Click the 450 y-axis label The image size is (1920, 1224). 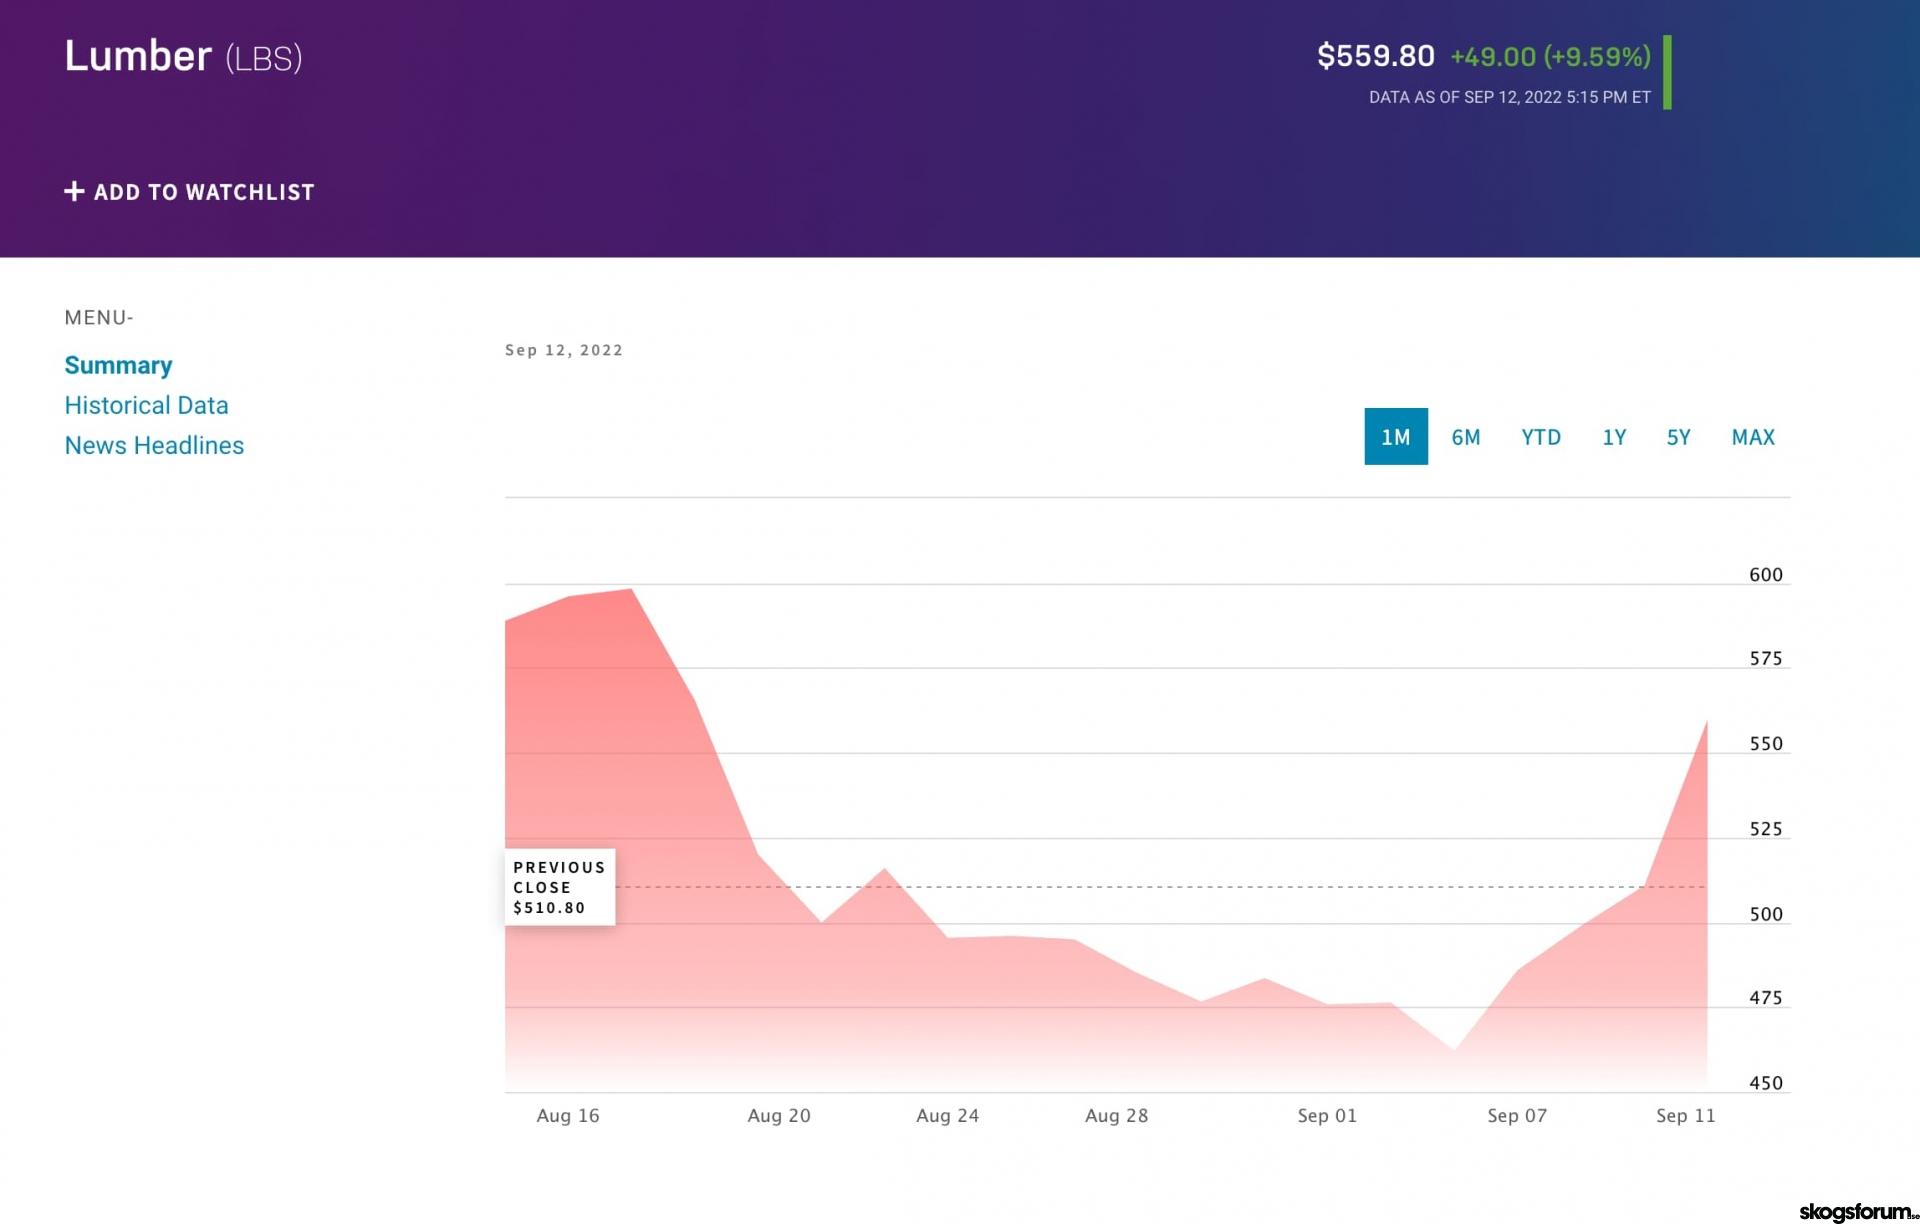1766,1083
